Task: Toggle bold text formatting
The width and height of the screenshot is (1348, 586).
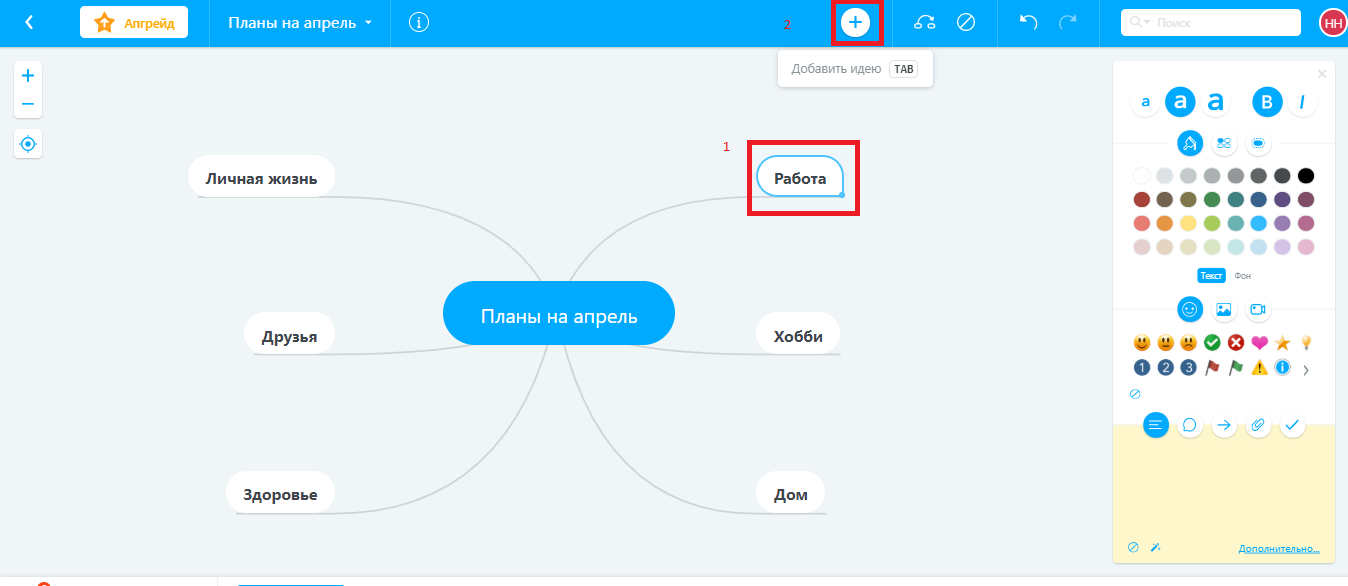Action: pos(1268,102)
